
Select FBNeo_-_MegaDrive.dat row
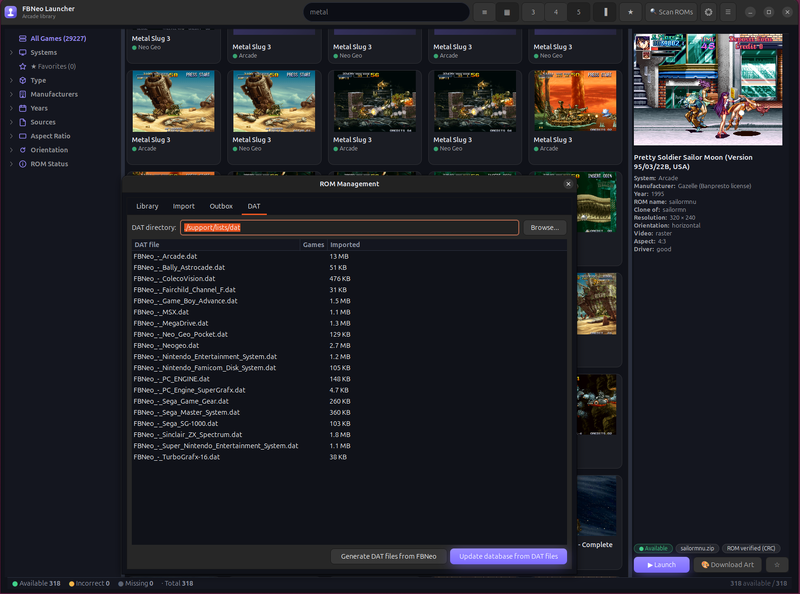[x=349, y=323]
